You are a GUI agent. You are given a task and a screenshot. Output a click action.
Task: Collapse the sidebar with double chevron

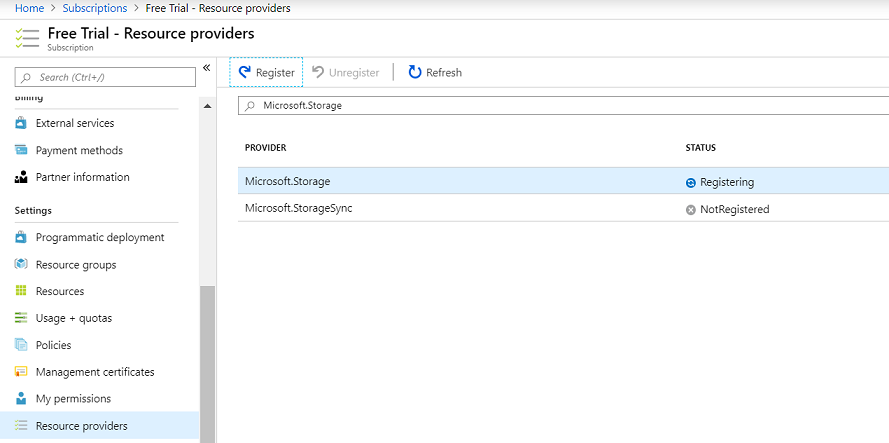click(x=207, y=68)
